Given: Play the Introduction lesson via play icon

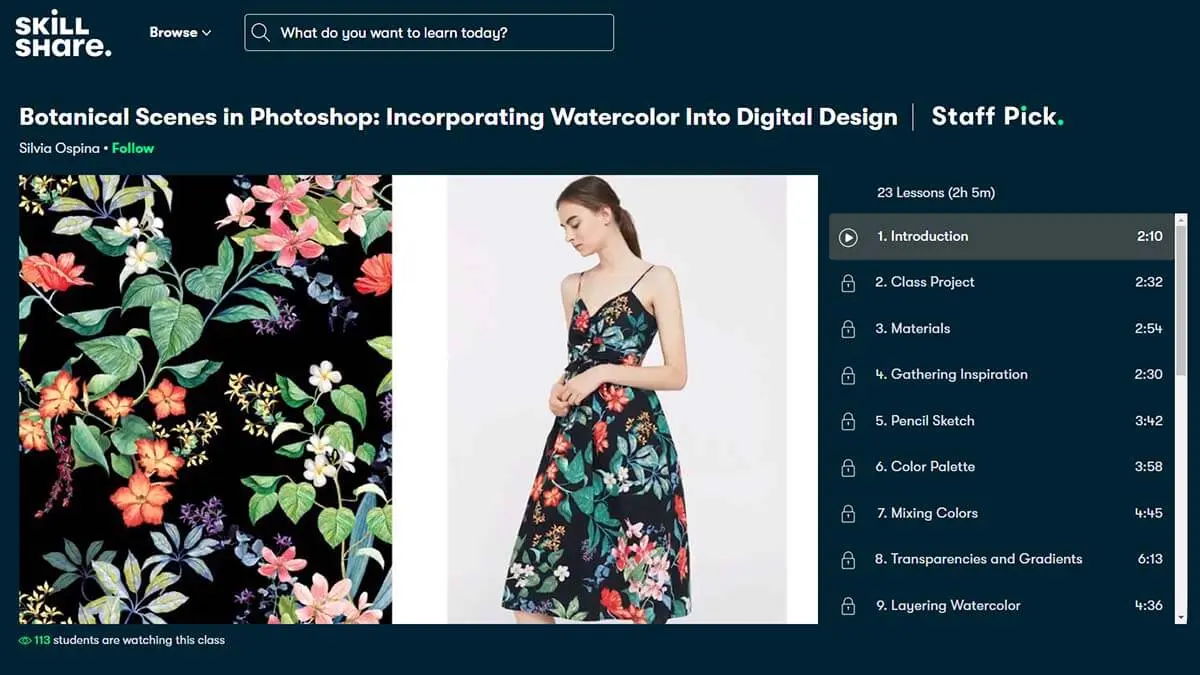Looking at the screenshot, I should click(848, 237).
